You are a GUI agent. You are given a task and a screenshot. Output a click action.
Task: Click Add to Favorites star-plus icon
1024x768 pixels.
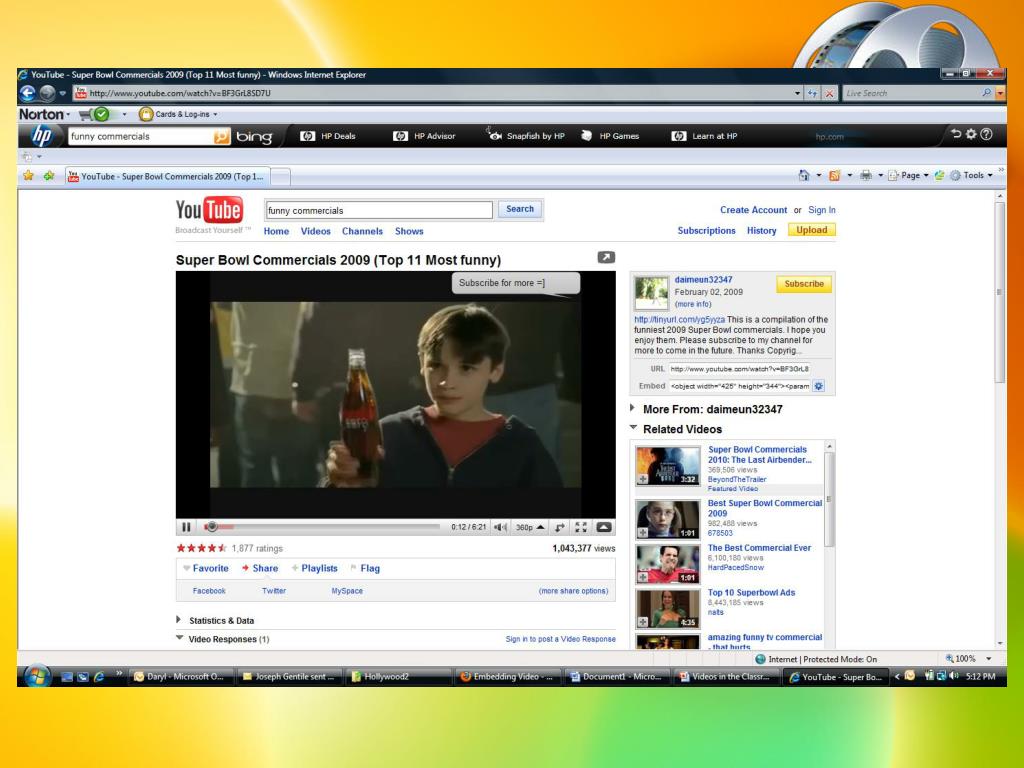pos(49,176)
